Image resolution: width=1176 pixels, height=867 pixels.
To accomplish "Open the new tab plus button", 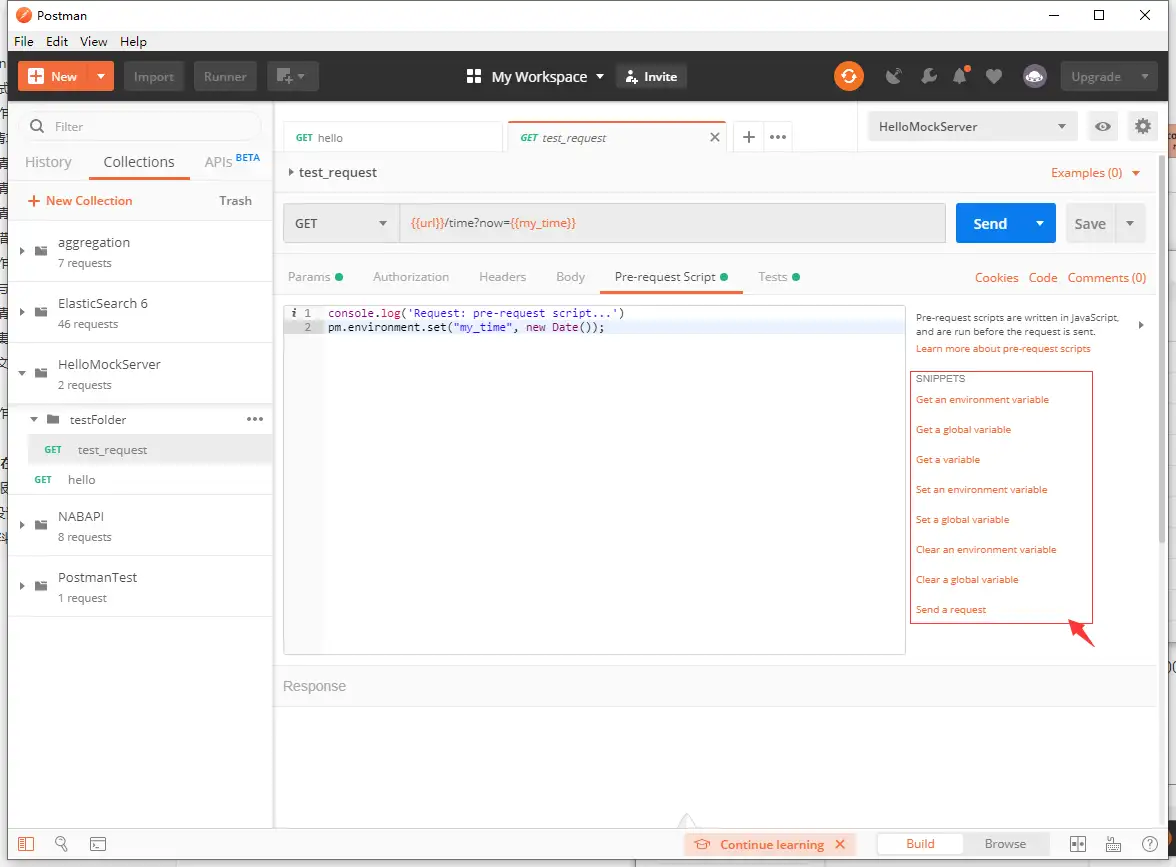I will coord(748,137).
